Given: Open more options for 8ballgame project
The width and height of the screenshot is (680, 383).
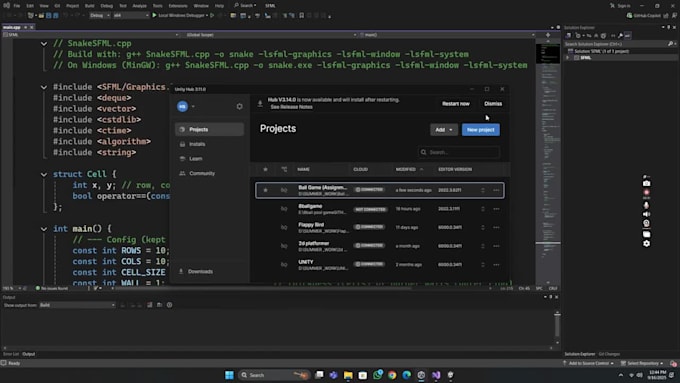Looking at the screenshot, I should point(496,209).
